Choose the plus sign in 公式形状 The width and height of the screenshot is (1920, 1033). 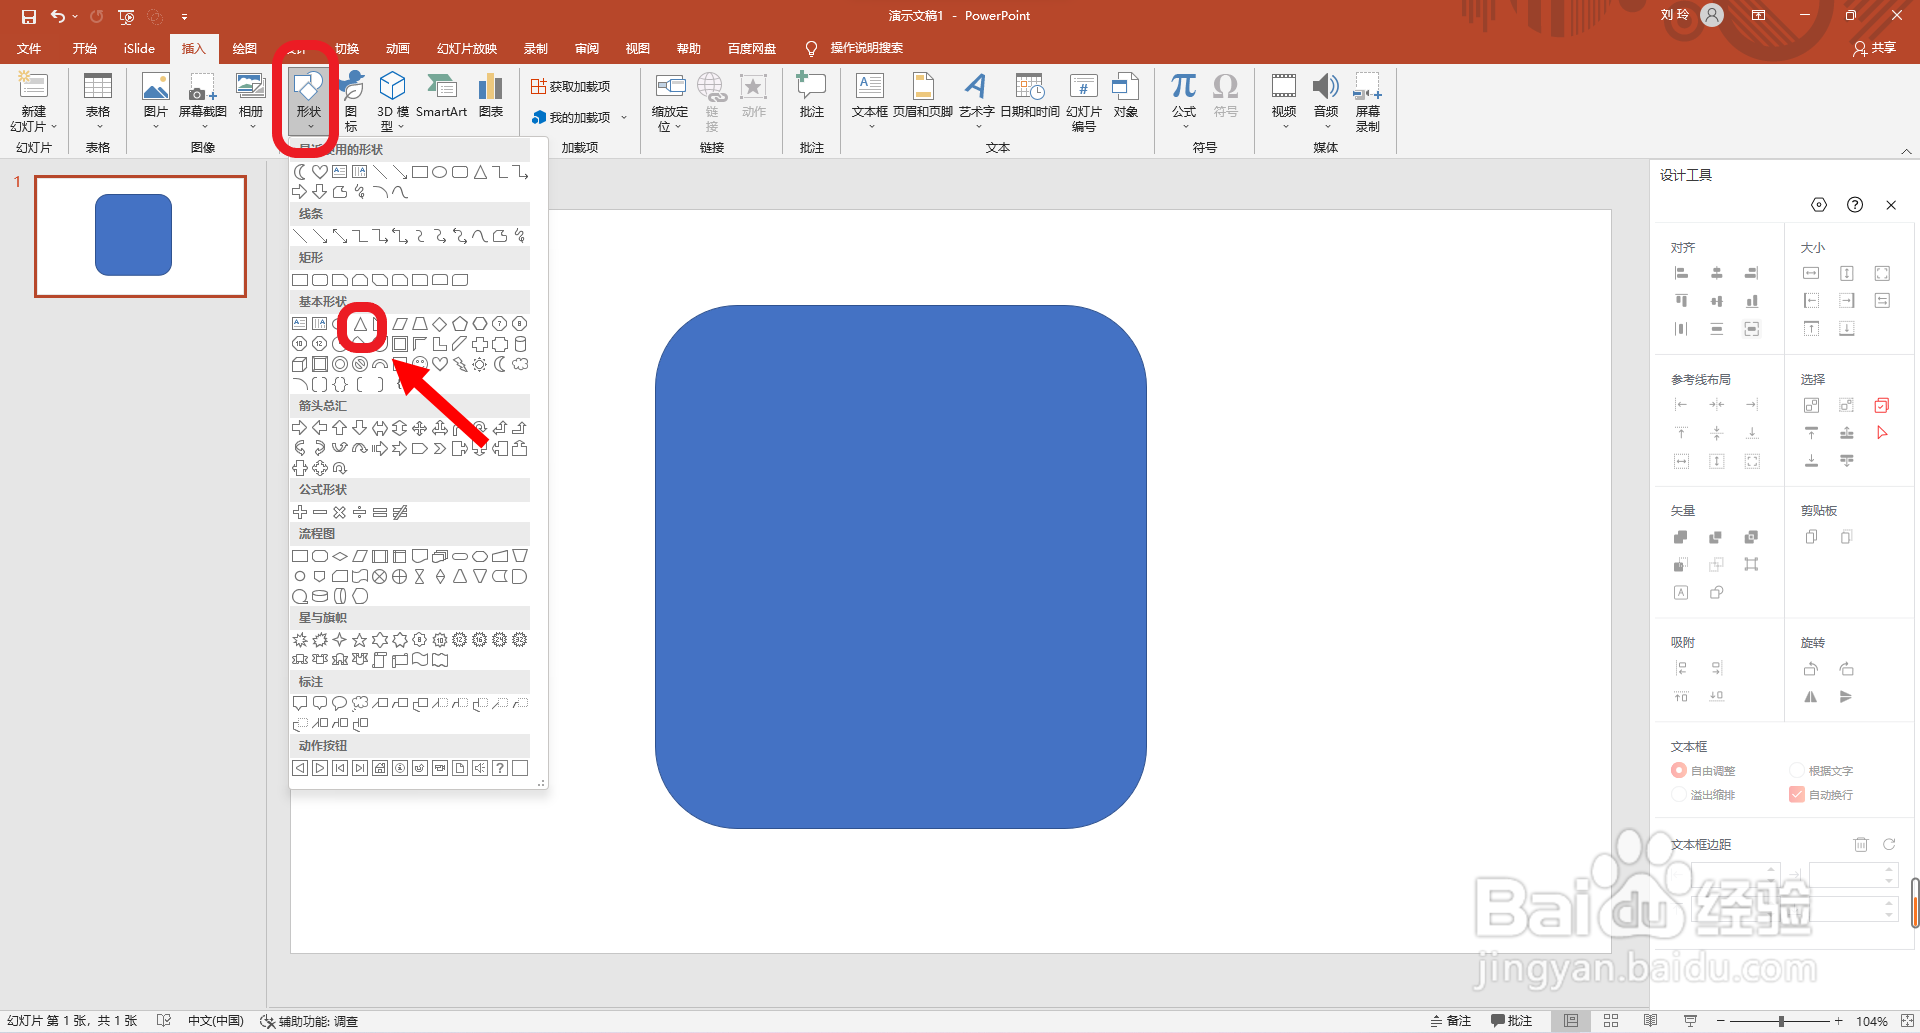click(300, 512)
